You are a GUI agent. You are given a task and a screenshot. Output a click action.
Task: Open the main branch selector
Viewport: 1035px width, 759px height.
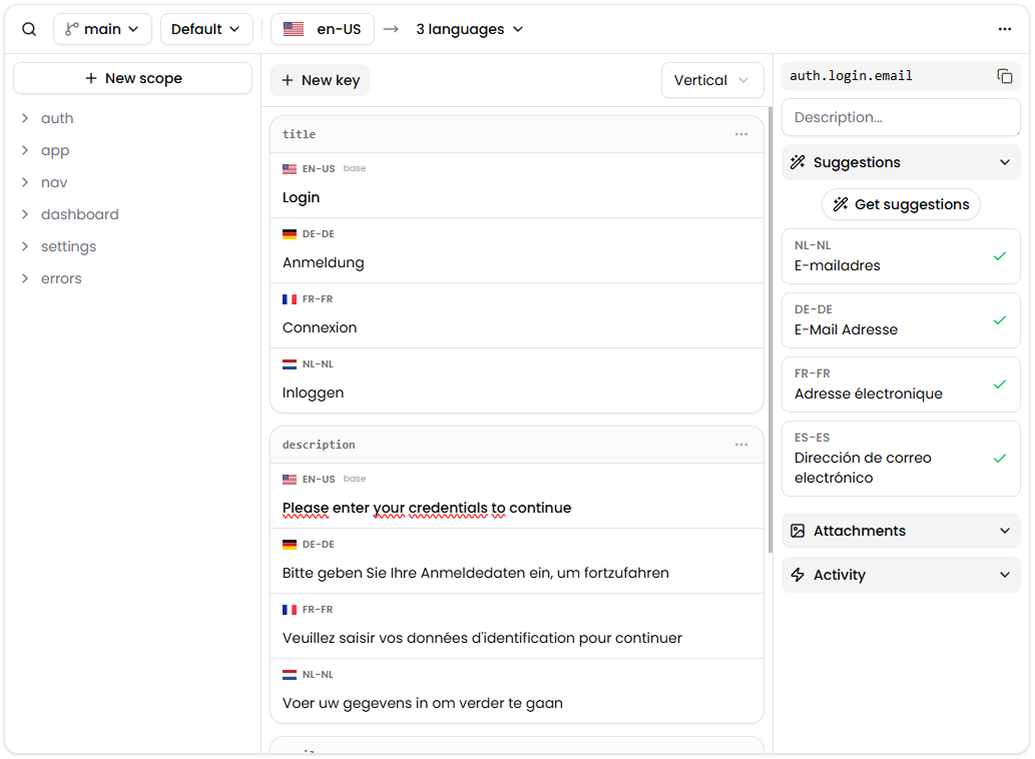pyautogui.click(x=102, y=29)
